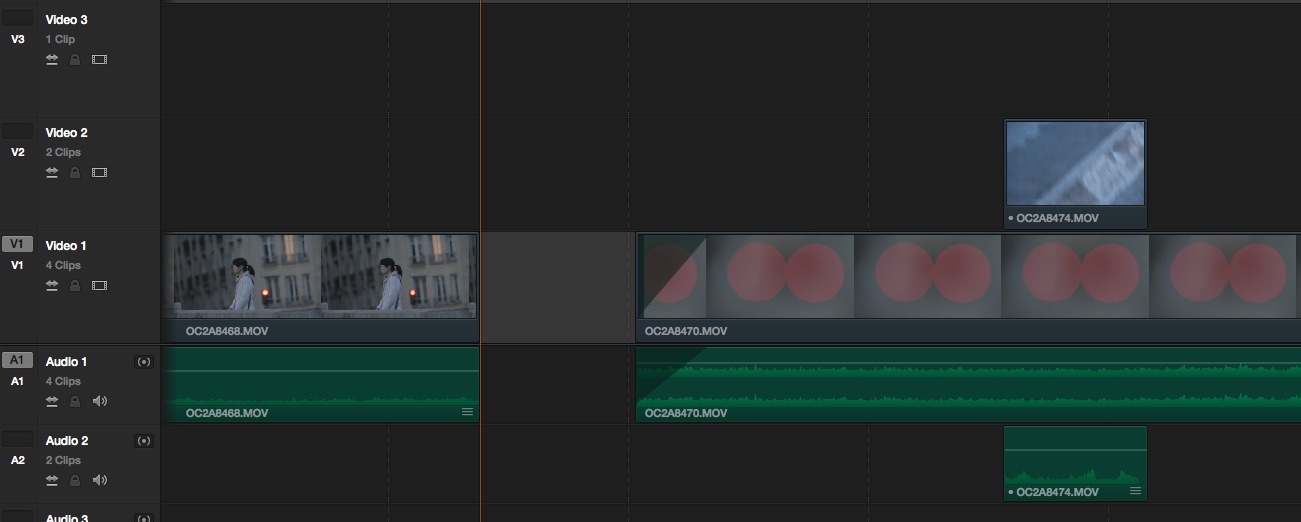Viewport: 1301px width, 522px height.
Task: Click volume line of OC2A8468.MOV audio clip
Action: (320, 371)
